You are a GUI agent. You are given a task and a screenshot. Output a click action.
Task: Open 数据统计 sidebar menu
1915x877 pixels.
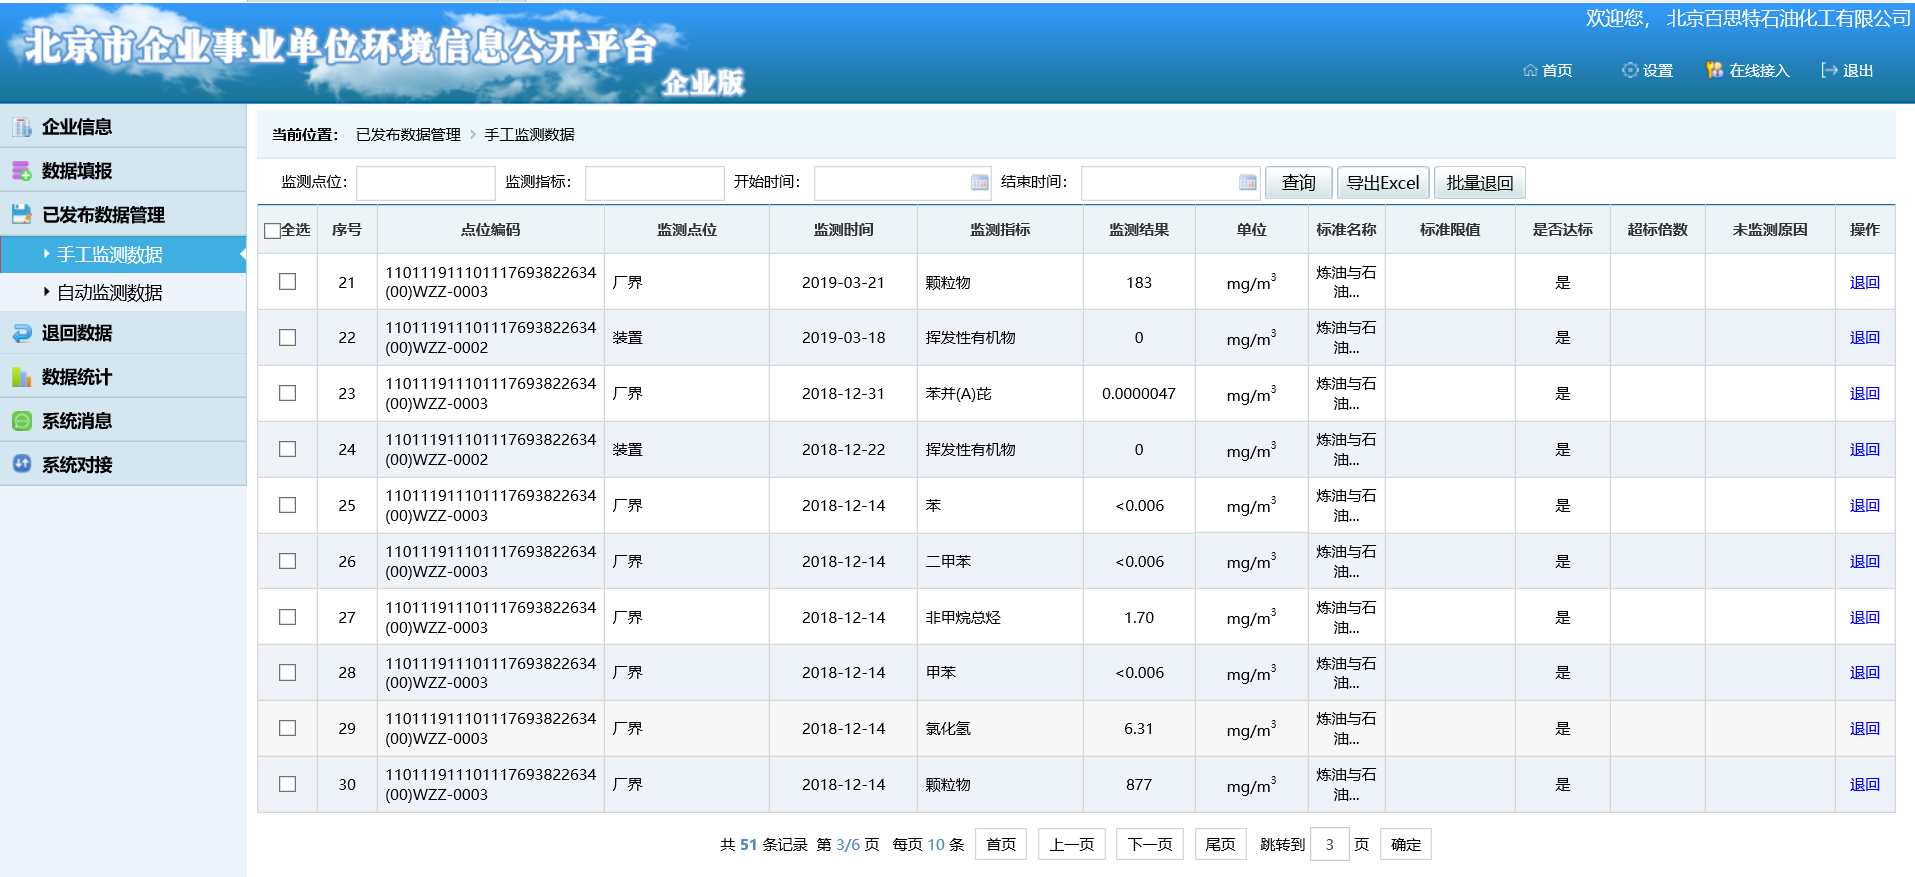(123, 377)
